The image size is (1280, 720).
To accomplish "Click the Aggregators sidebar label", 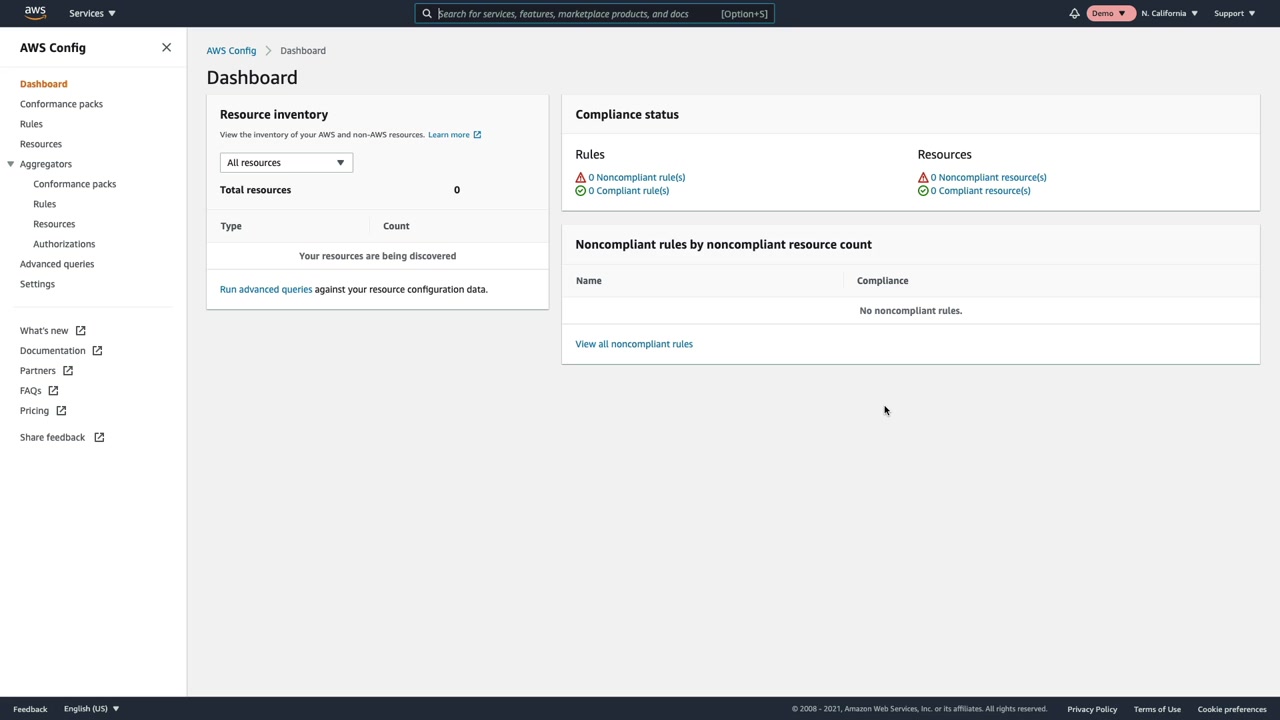I will (46, 164).
